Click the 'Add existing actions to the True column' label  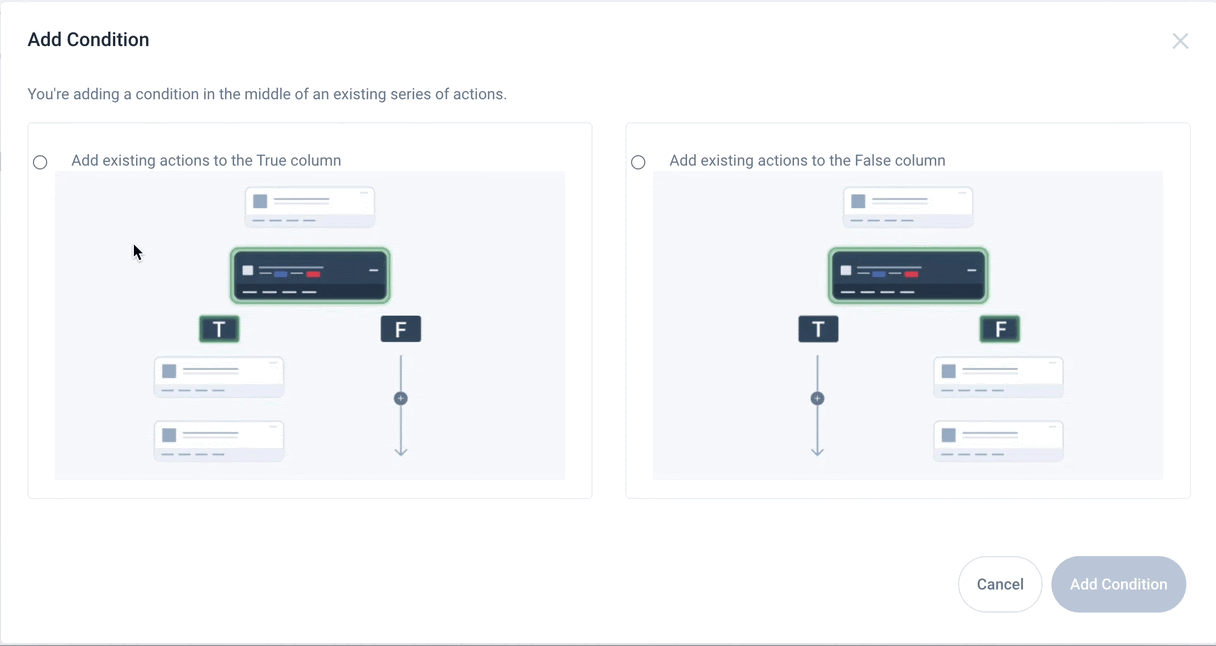click(x=206, y=160)
